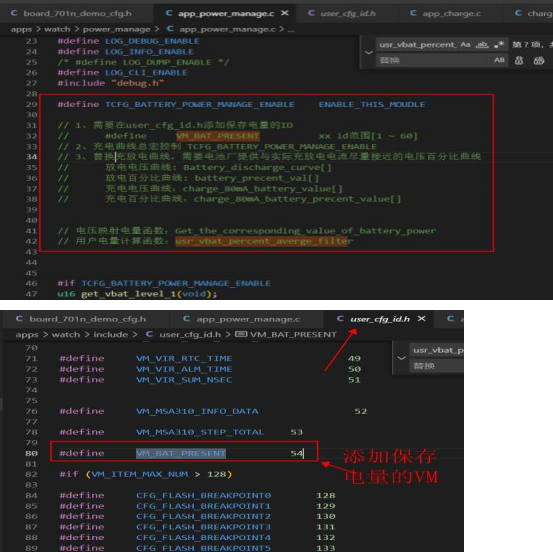The image size is (553, 552).
Task: Click 'apps' breadcrumb in upper editor
Action: (21, 29)
